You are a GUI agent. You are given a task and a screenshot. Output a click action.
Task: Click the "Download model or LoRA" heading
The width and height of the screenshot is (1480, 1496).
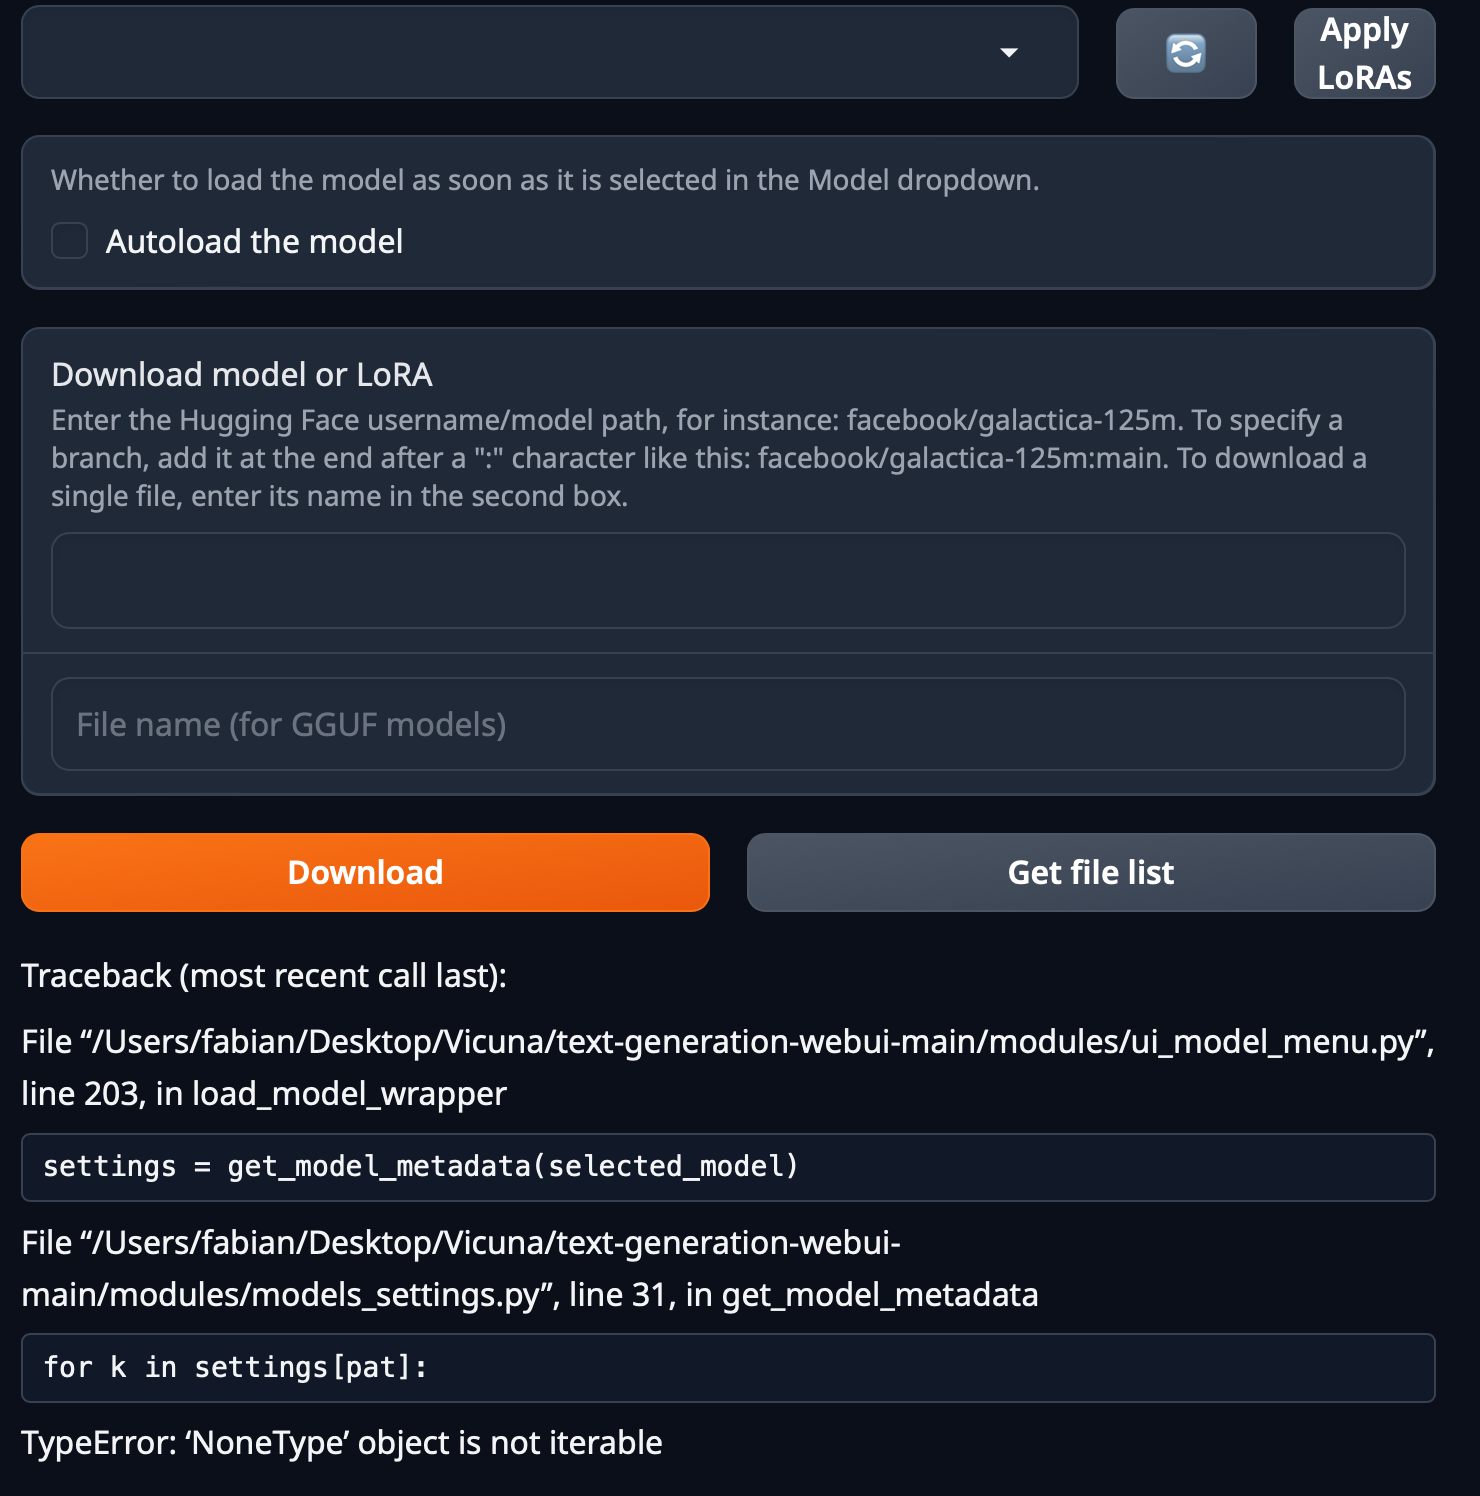coord(241,374)
